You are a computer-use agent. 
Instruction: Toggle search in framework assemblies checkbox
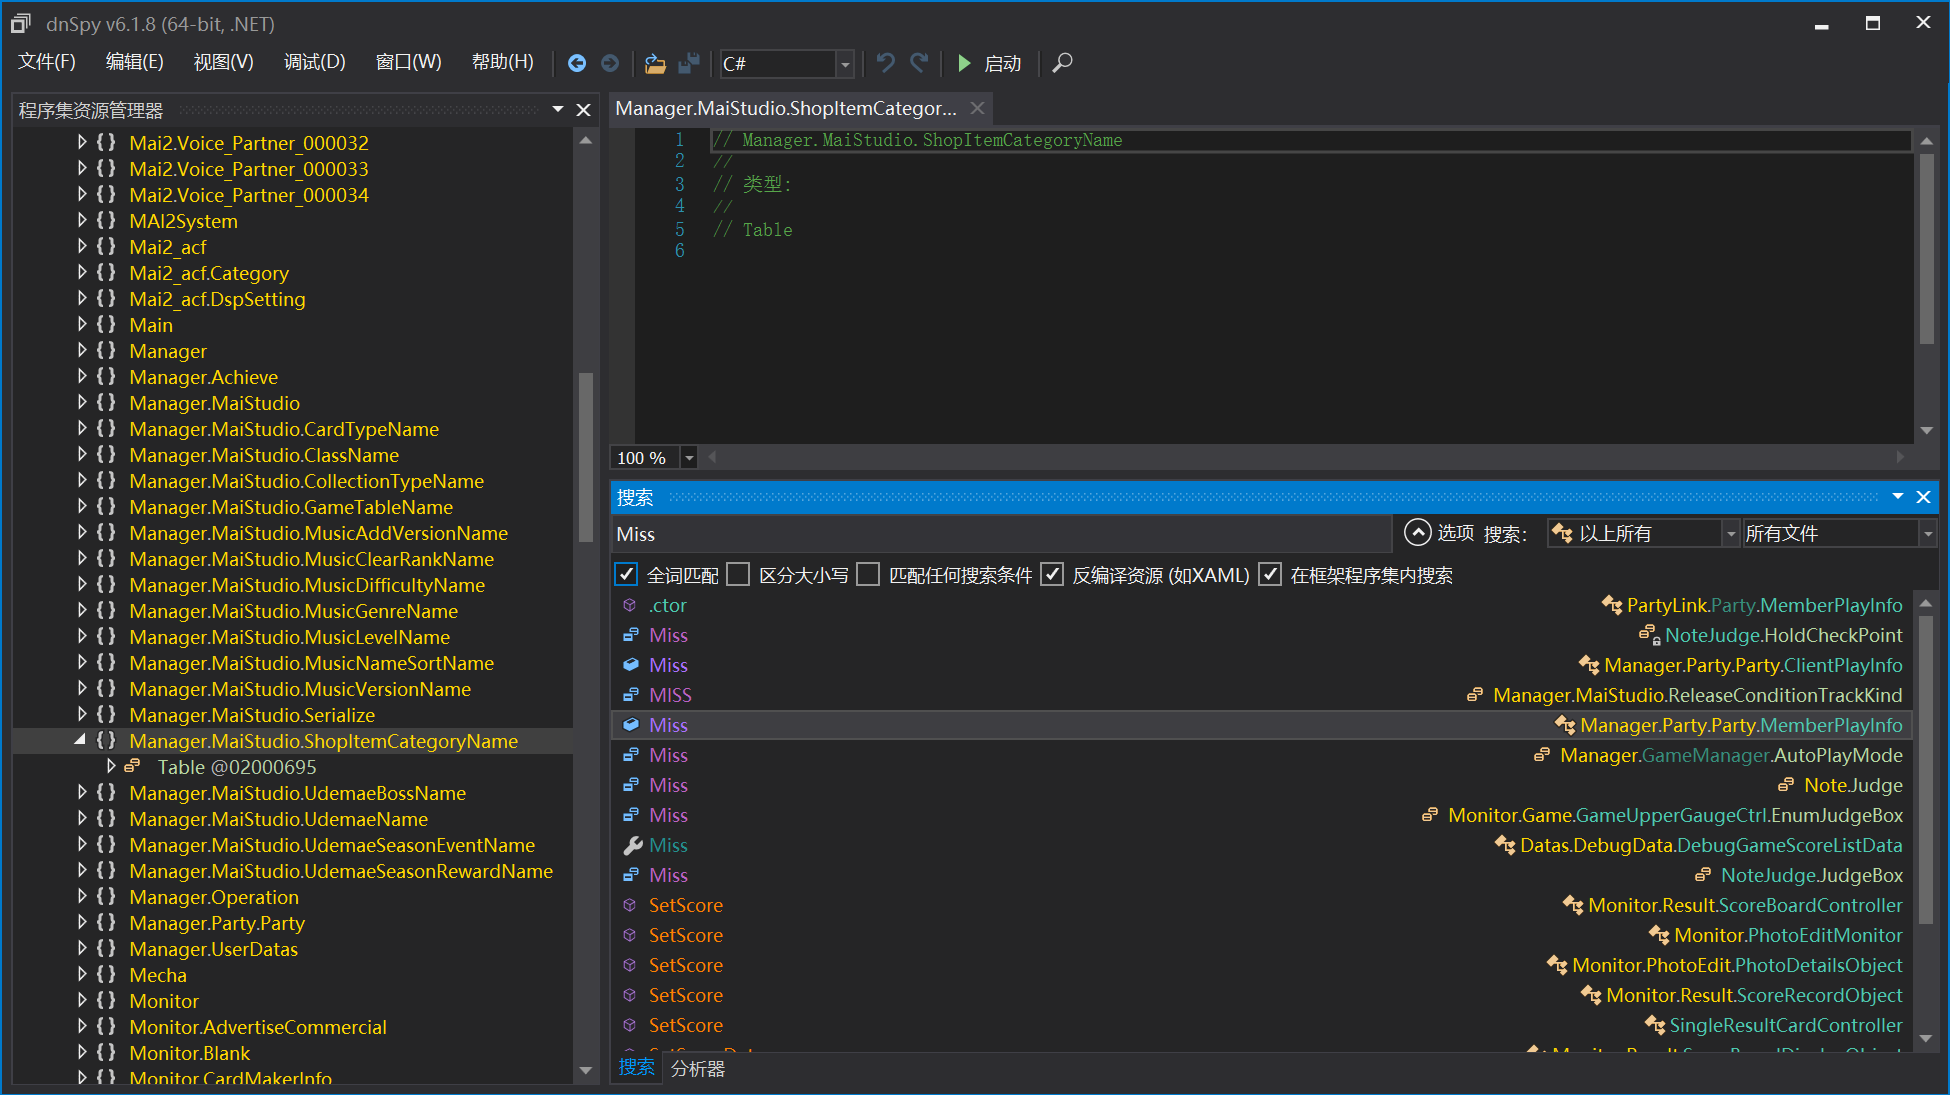tap(1270, 574)
